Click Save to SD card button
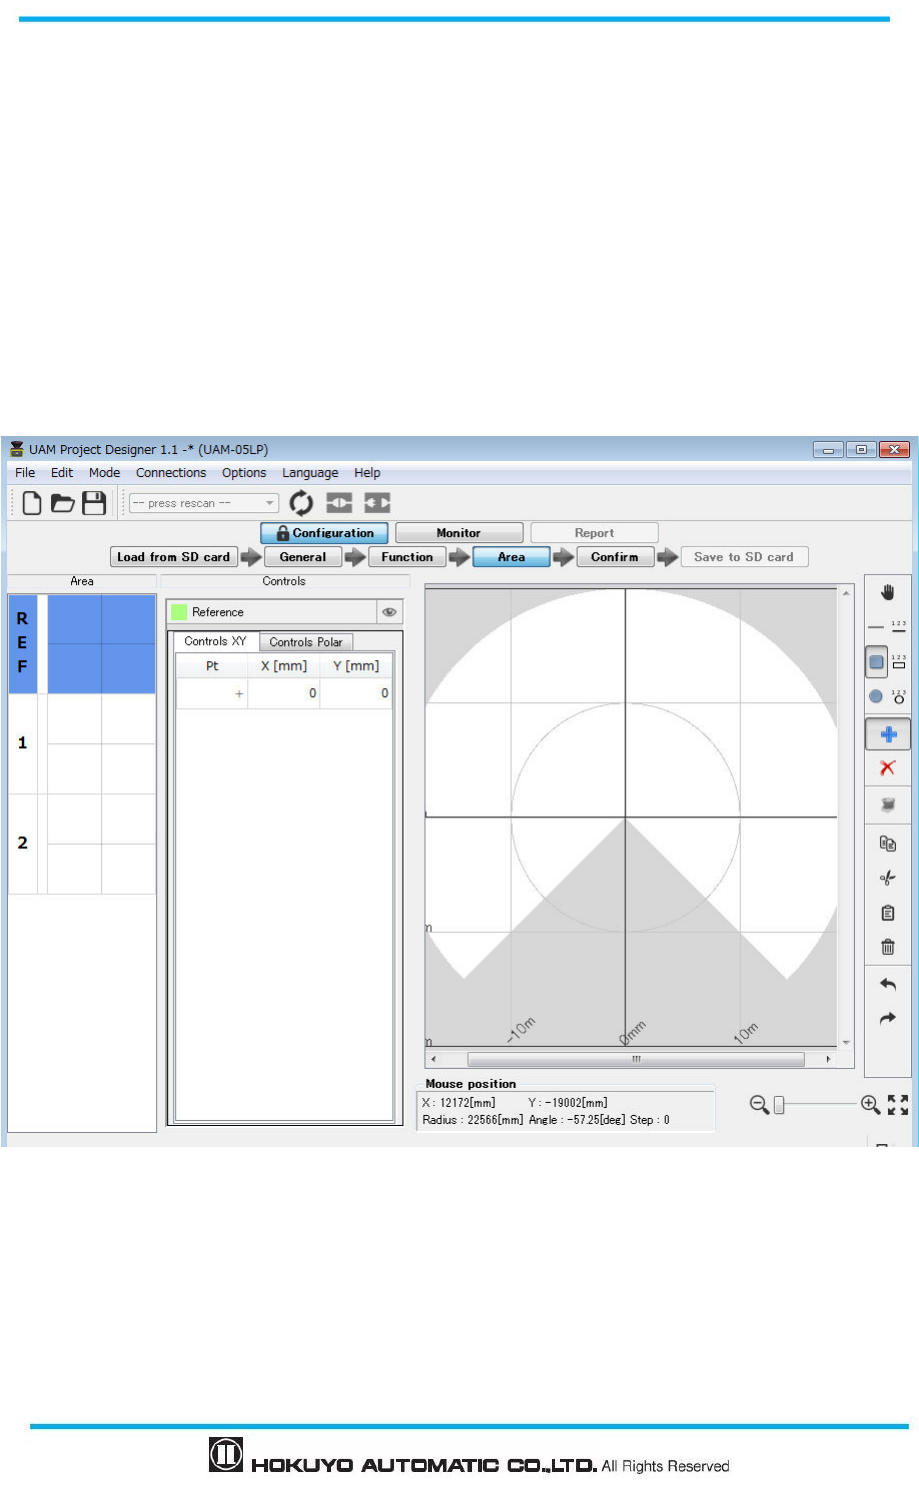Screen dimensions: 919x1495 tap(744, 557)
